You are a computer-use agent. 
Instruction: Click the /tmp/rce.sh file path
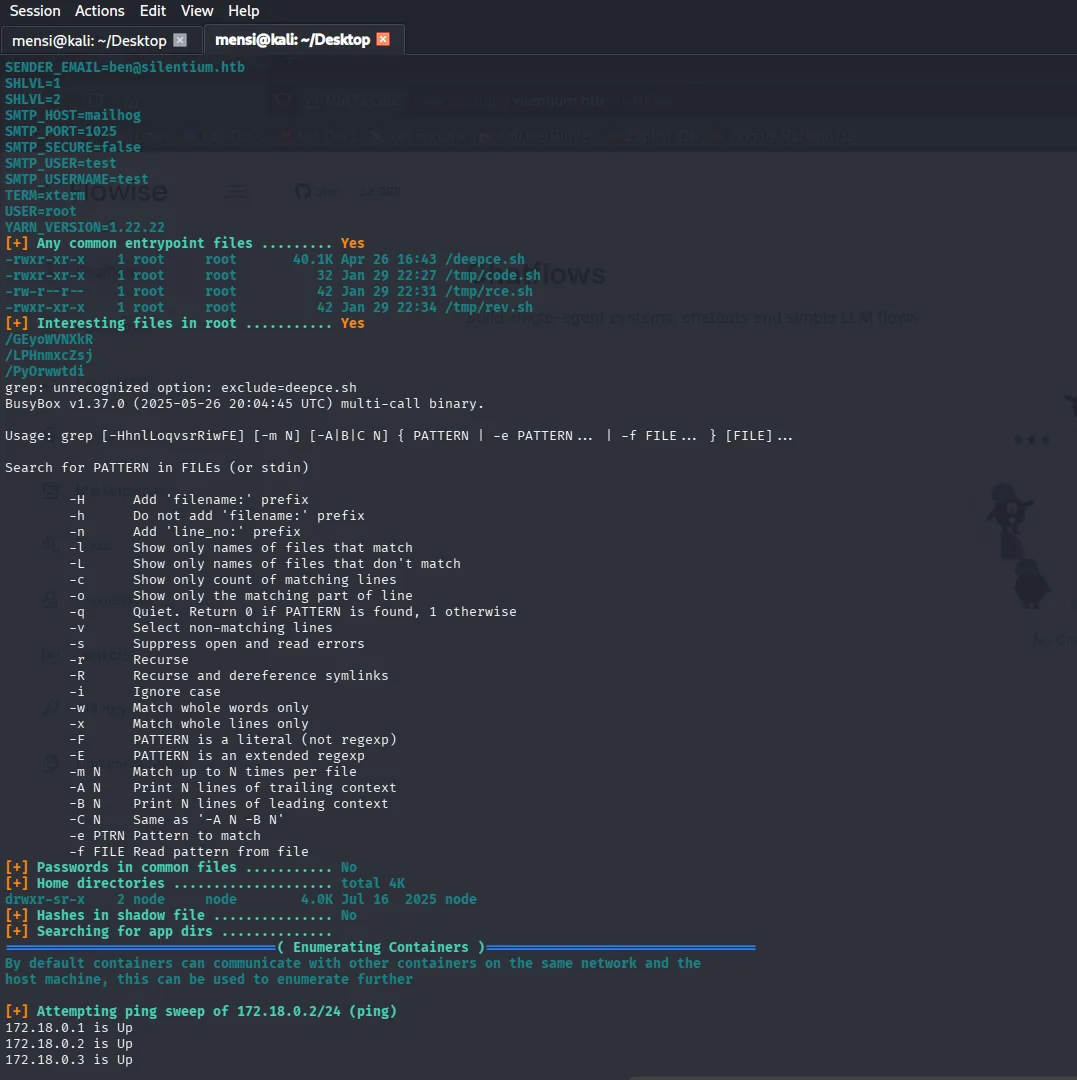(489, 291)
